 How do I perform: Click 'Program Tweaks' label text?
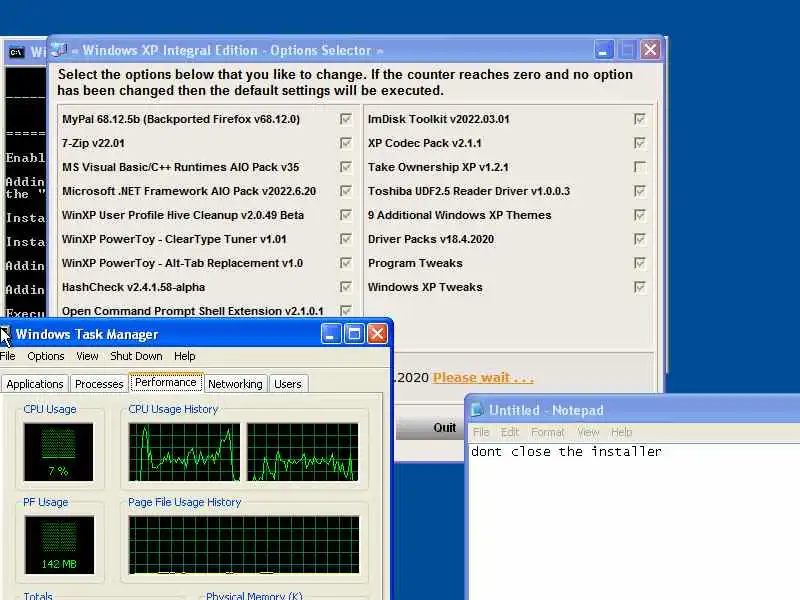point(415,263)
